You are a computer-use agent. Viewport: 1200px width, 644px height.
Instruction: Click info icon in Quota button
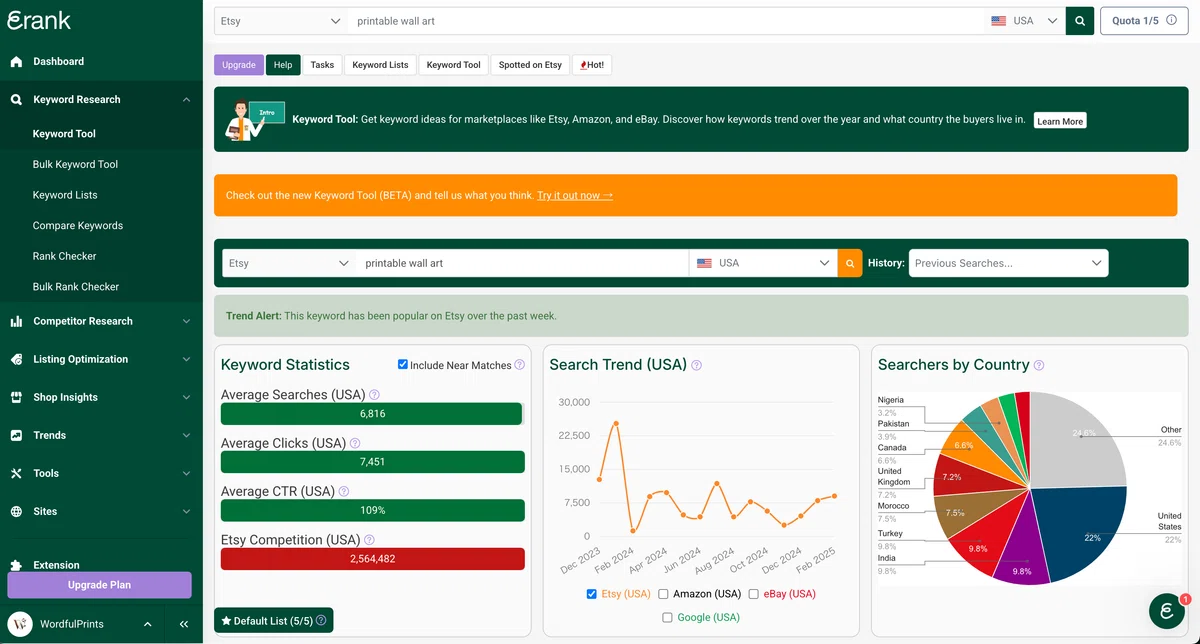click(1171, 20)
